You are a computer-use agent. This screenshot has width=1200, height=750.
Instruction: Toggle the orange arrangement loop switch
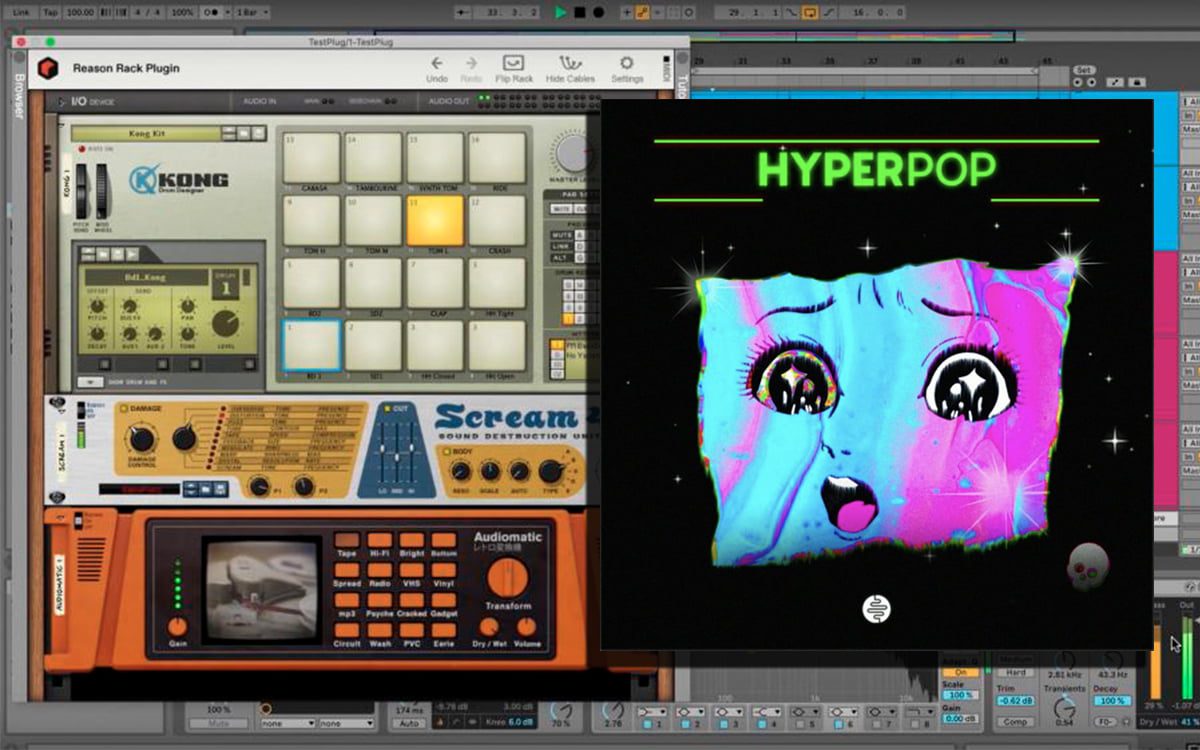point(809,12)
